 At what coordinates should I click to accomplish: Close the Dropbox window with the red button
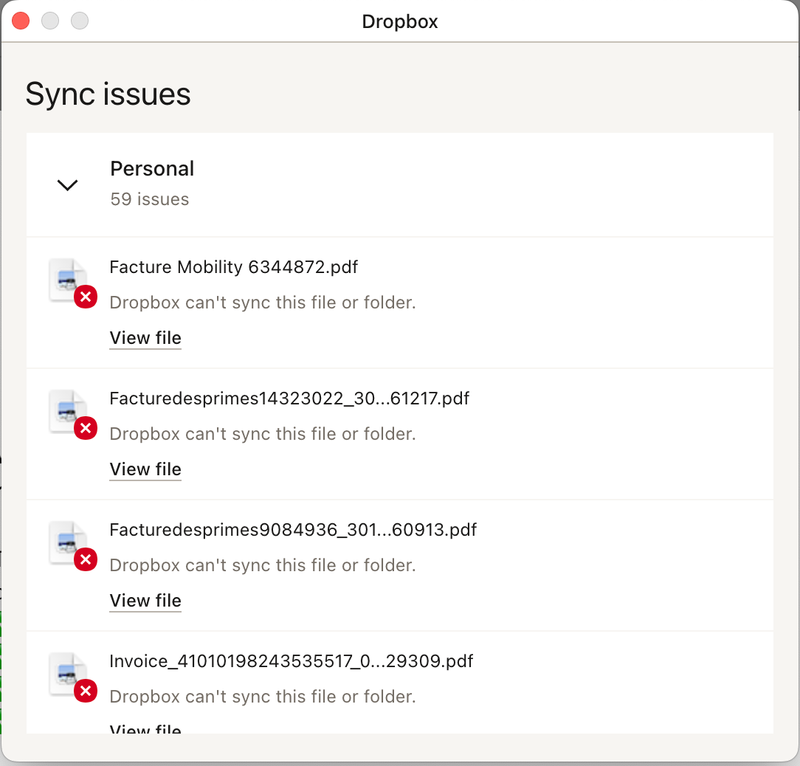[x=20, y=21]
